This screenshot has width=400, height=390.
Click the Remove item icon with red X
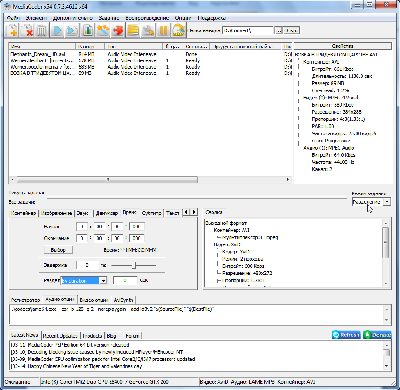[27, 31]
